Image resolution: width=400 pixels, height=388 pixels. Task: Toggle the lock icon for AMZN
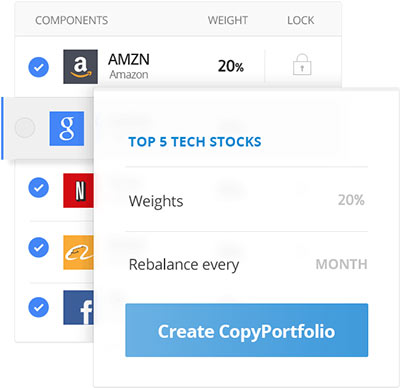tap(302, 64)
